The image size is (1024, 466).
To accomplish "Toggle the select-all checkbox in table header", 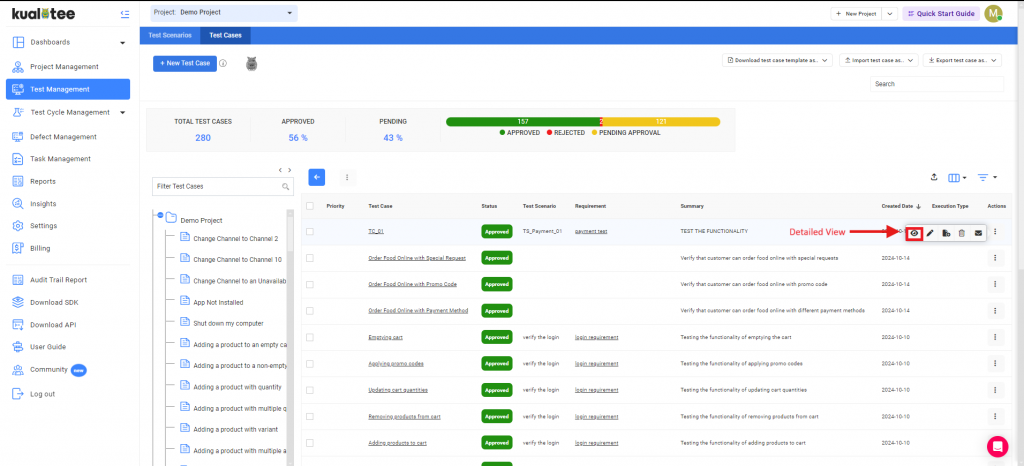I will tap(310, 206).
